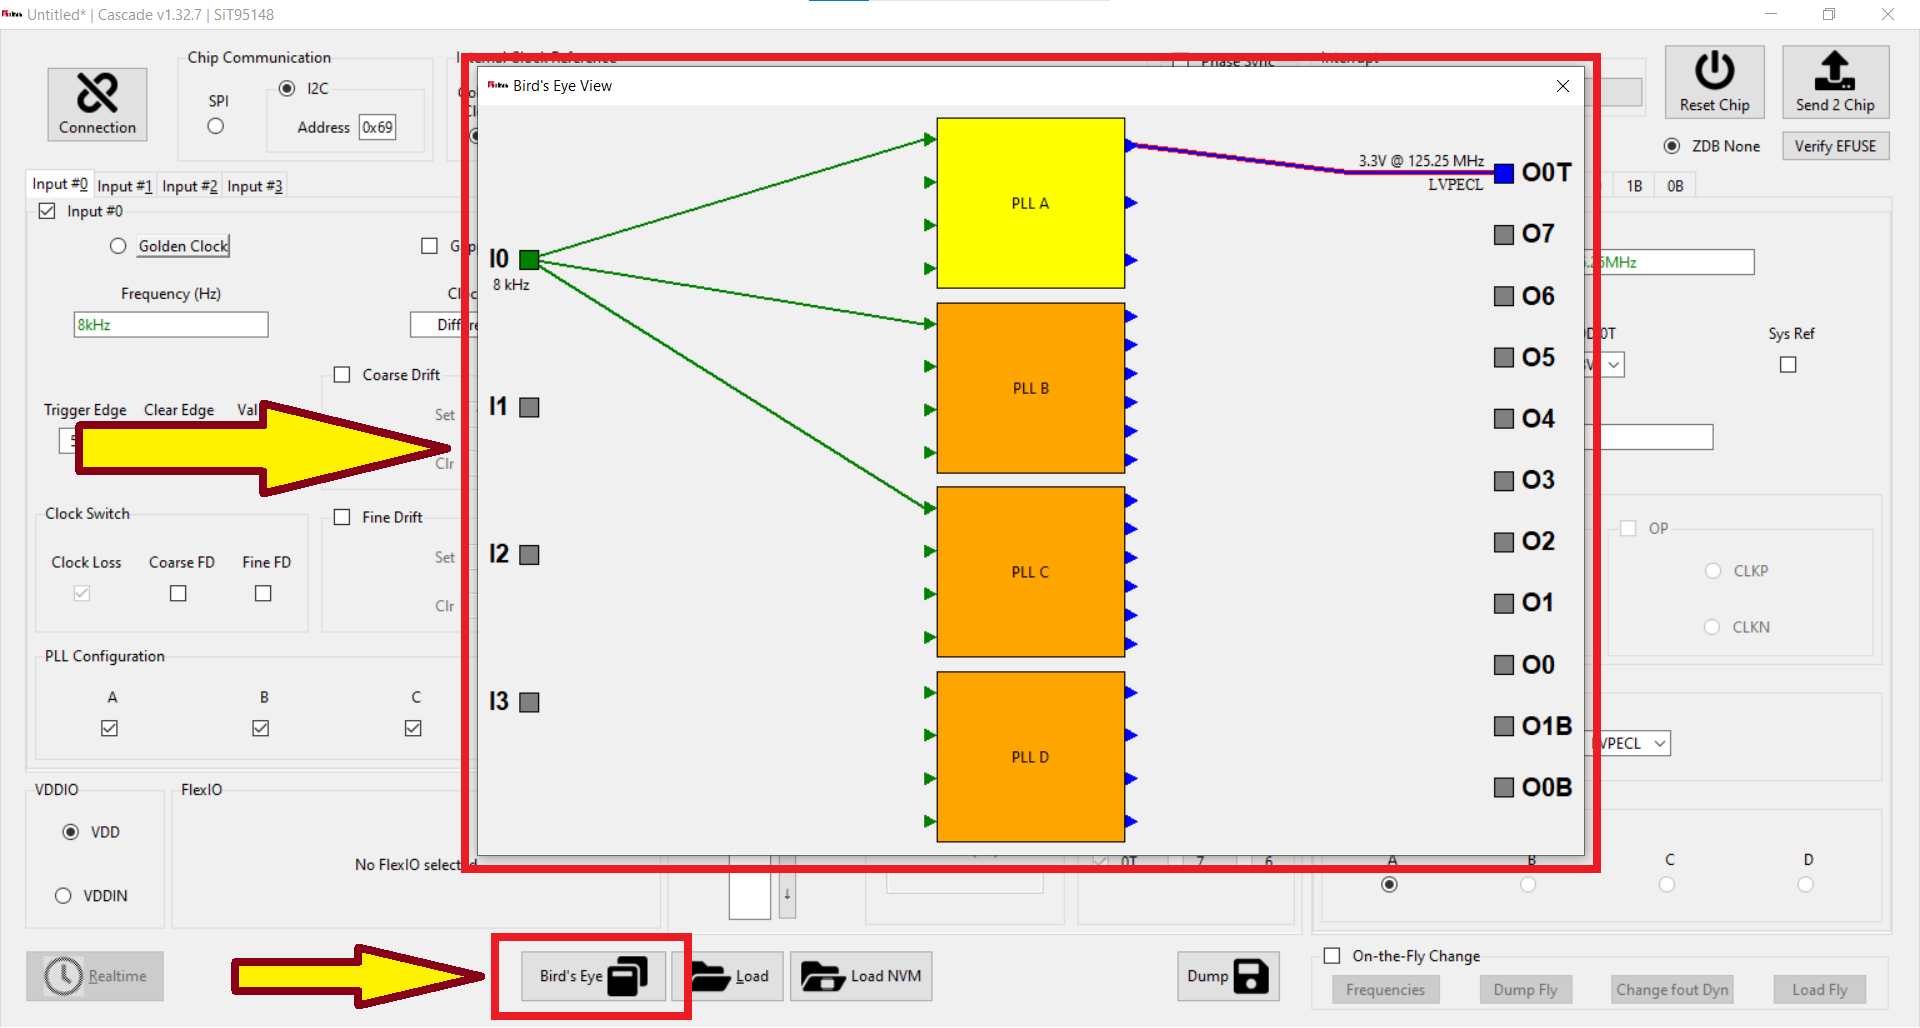Select the SPI radio button
The height and width of the screenshot is (1028, 1920).
click(216, 126)
